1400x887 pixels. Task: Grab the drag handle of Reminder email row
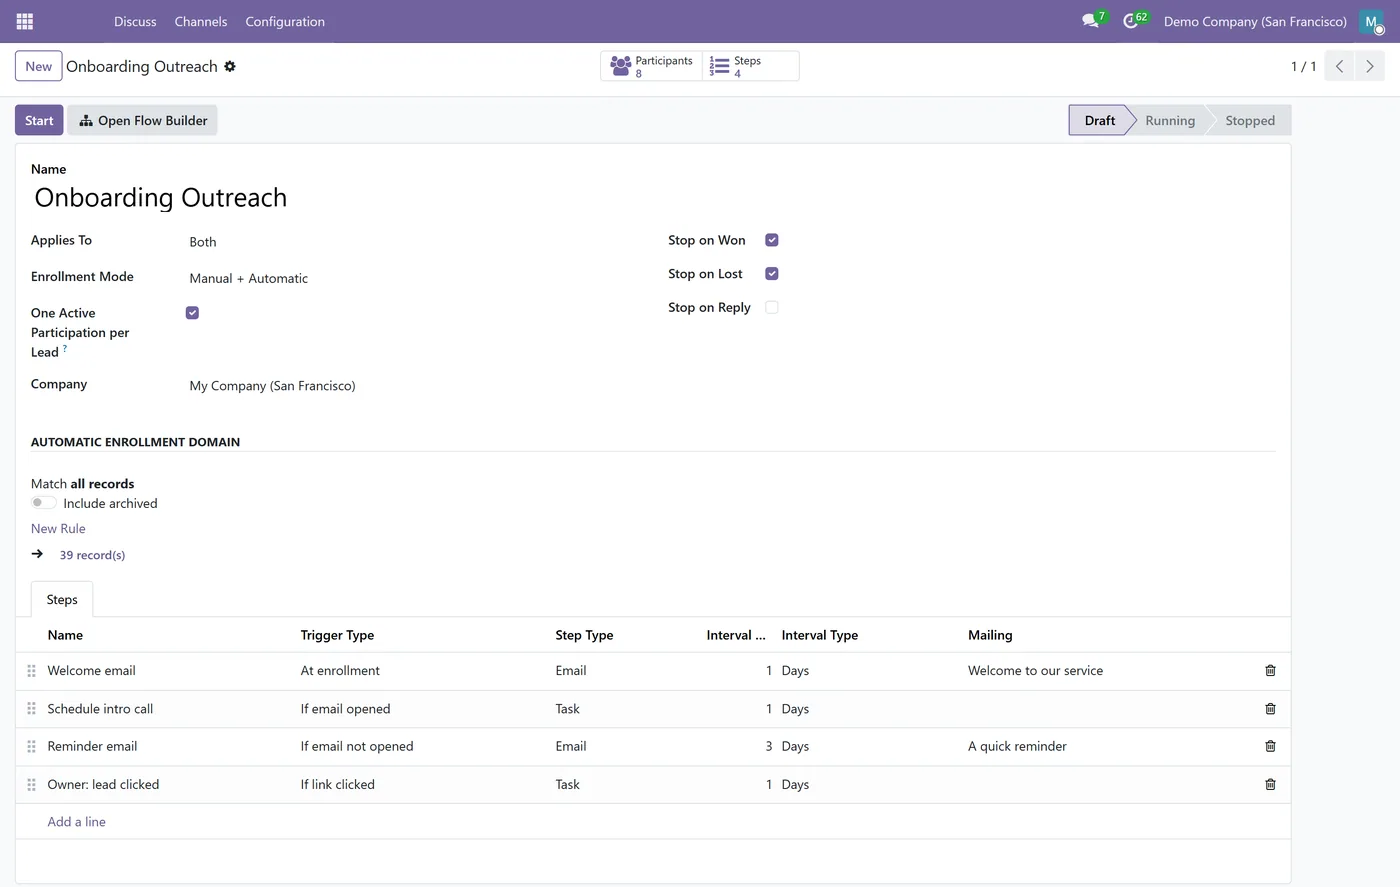point(31,746)
